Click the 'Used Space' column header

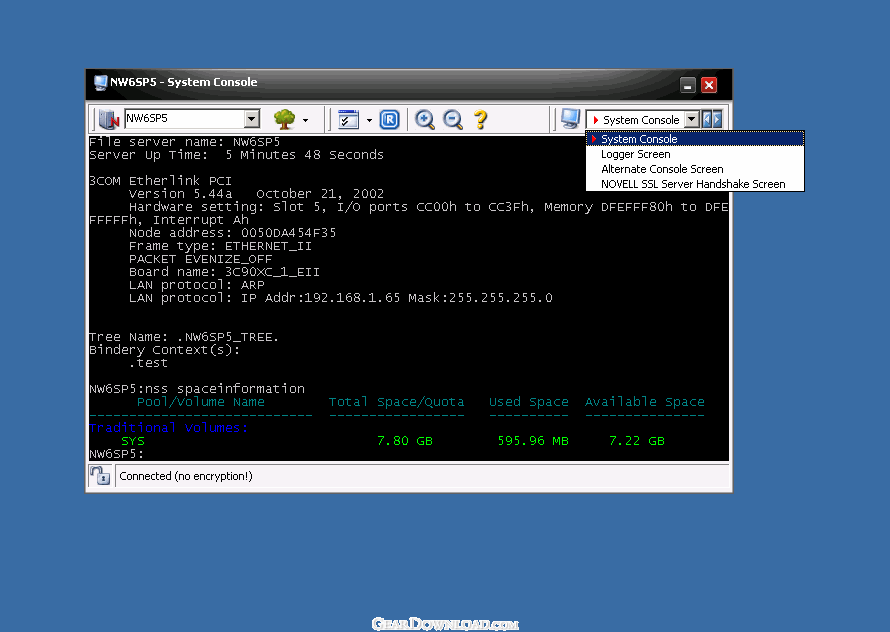528,402
